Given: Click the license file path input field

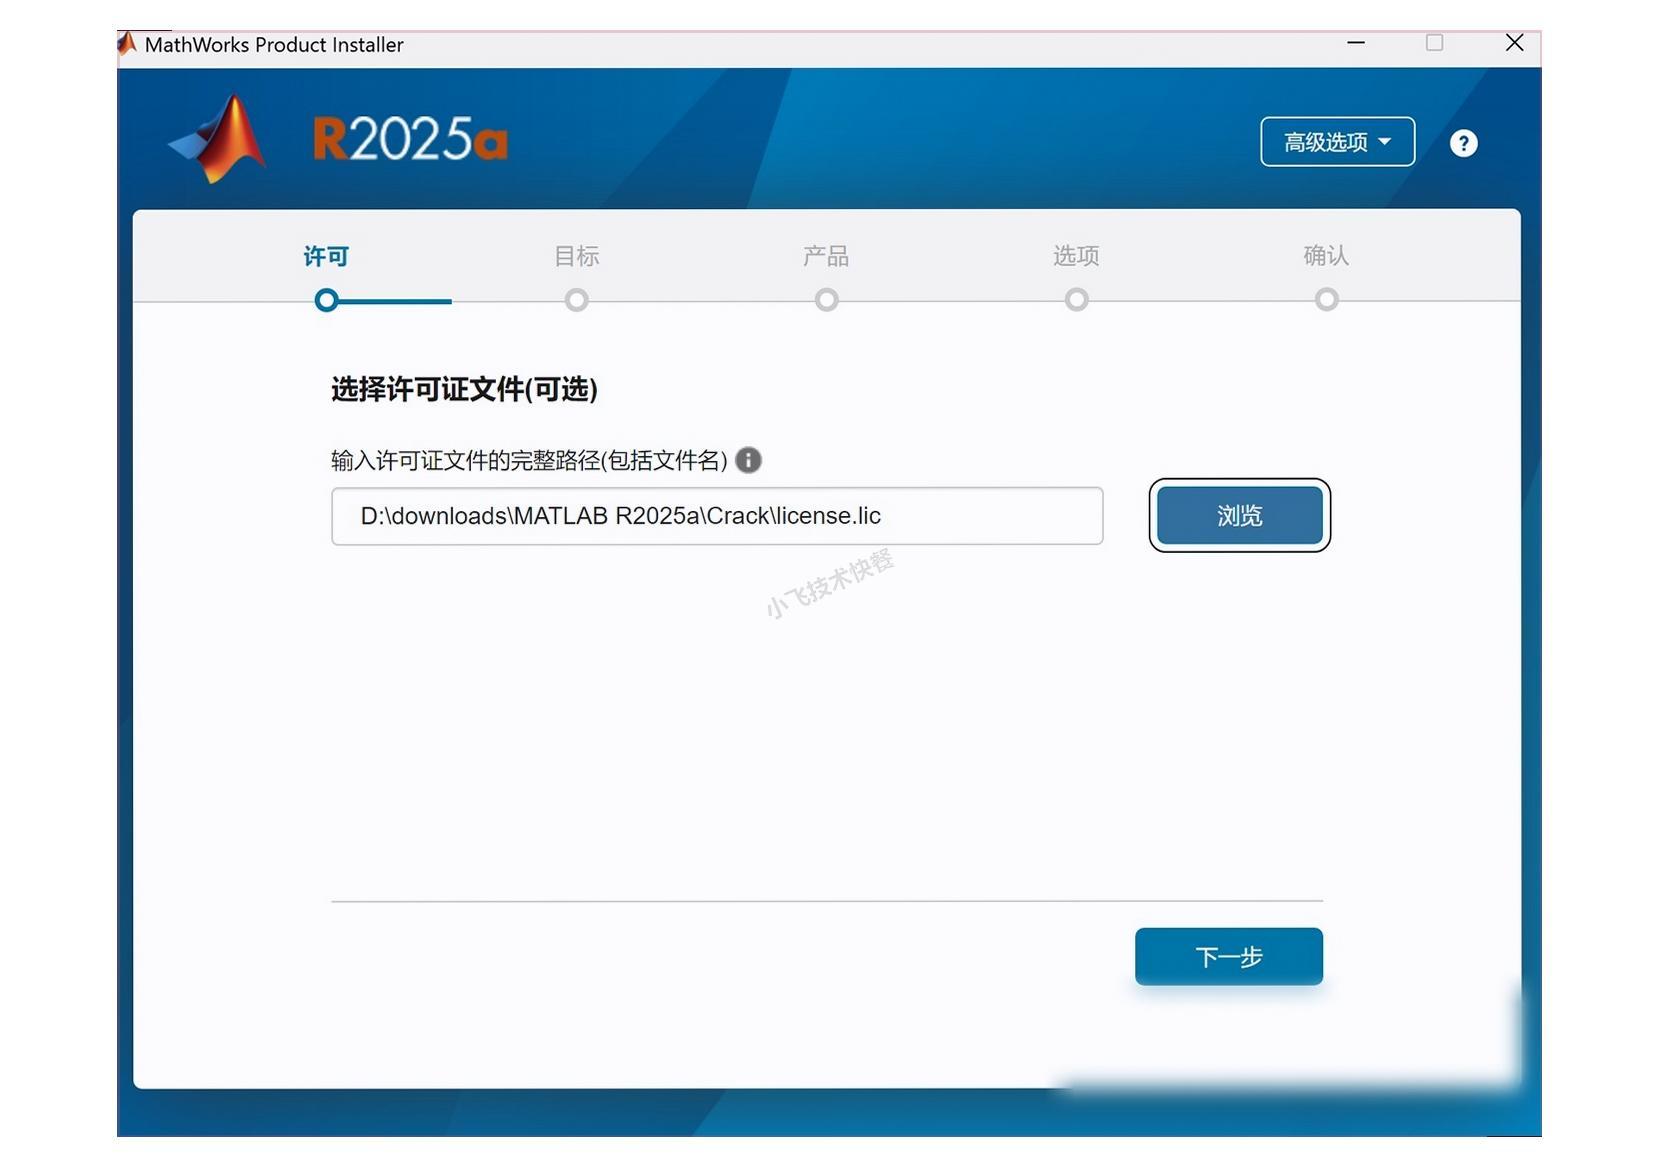Looking at the screenshot, I should pos(717,516).
